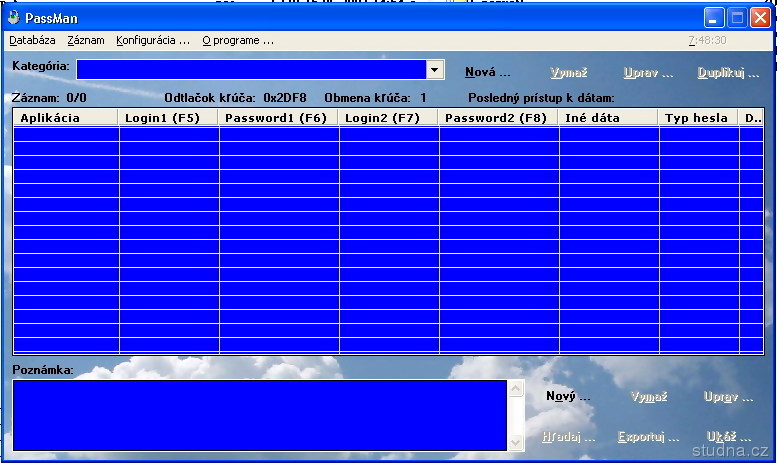Click the Password1 (F6) column header
Viewport: 777px width, 463px height.
pyautogui.click(x=278, y=118)
